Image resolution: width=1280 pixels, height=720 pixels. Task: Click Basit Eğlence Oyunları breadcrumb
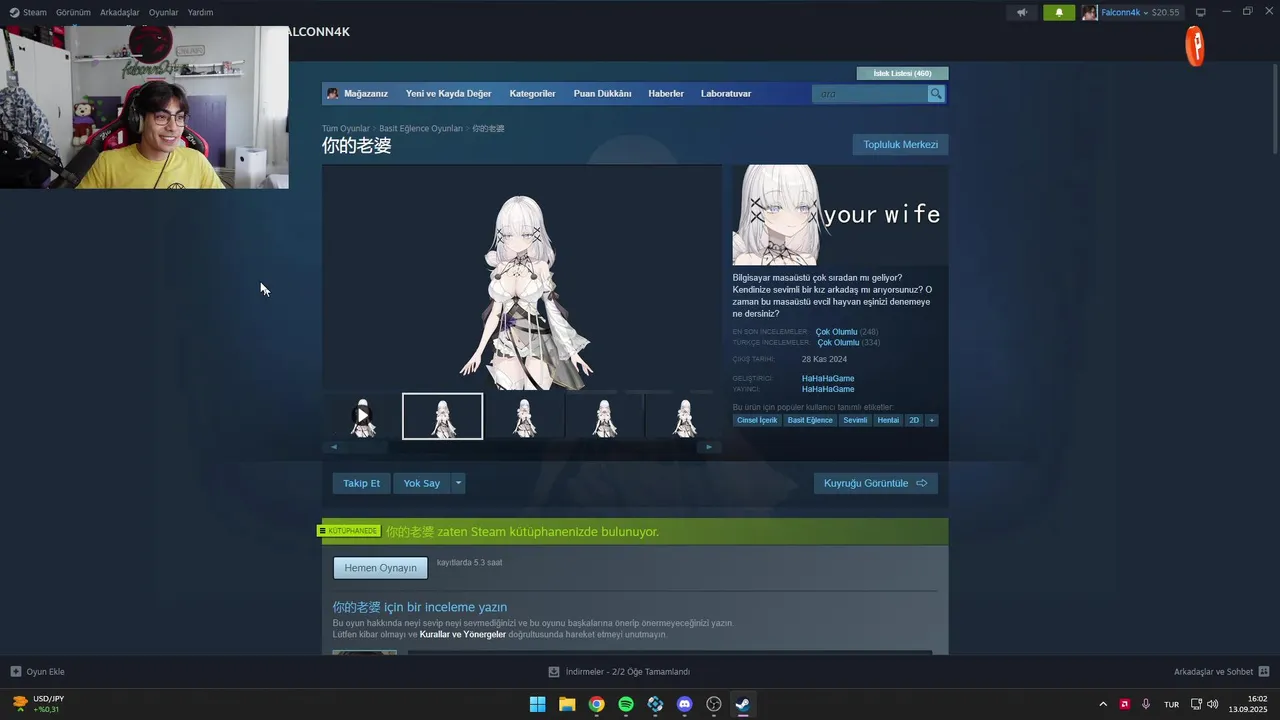(421, 129)
